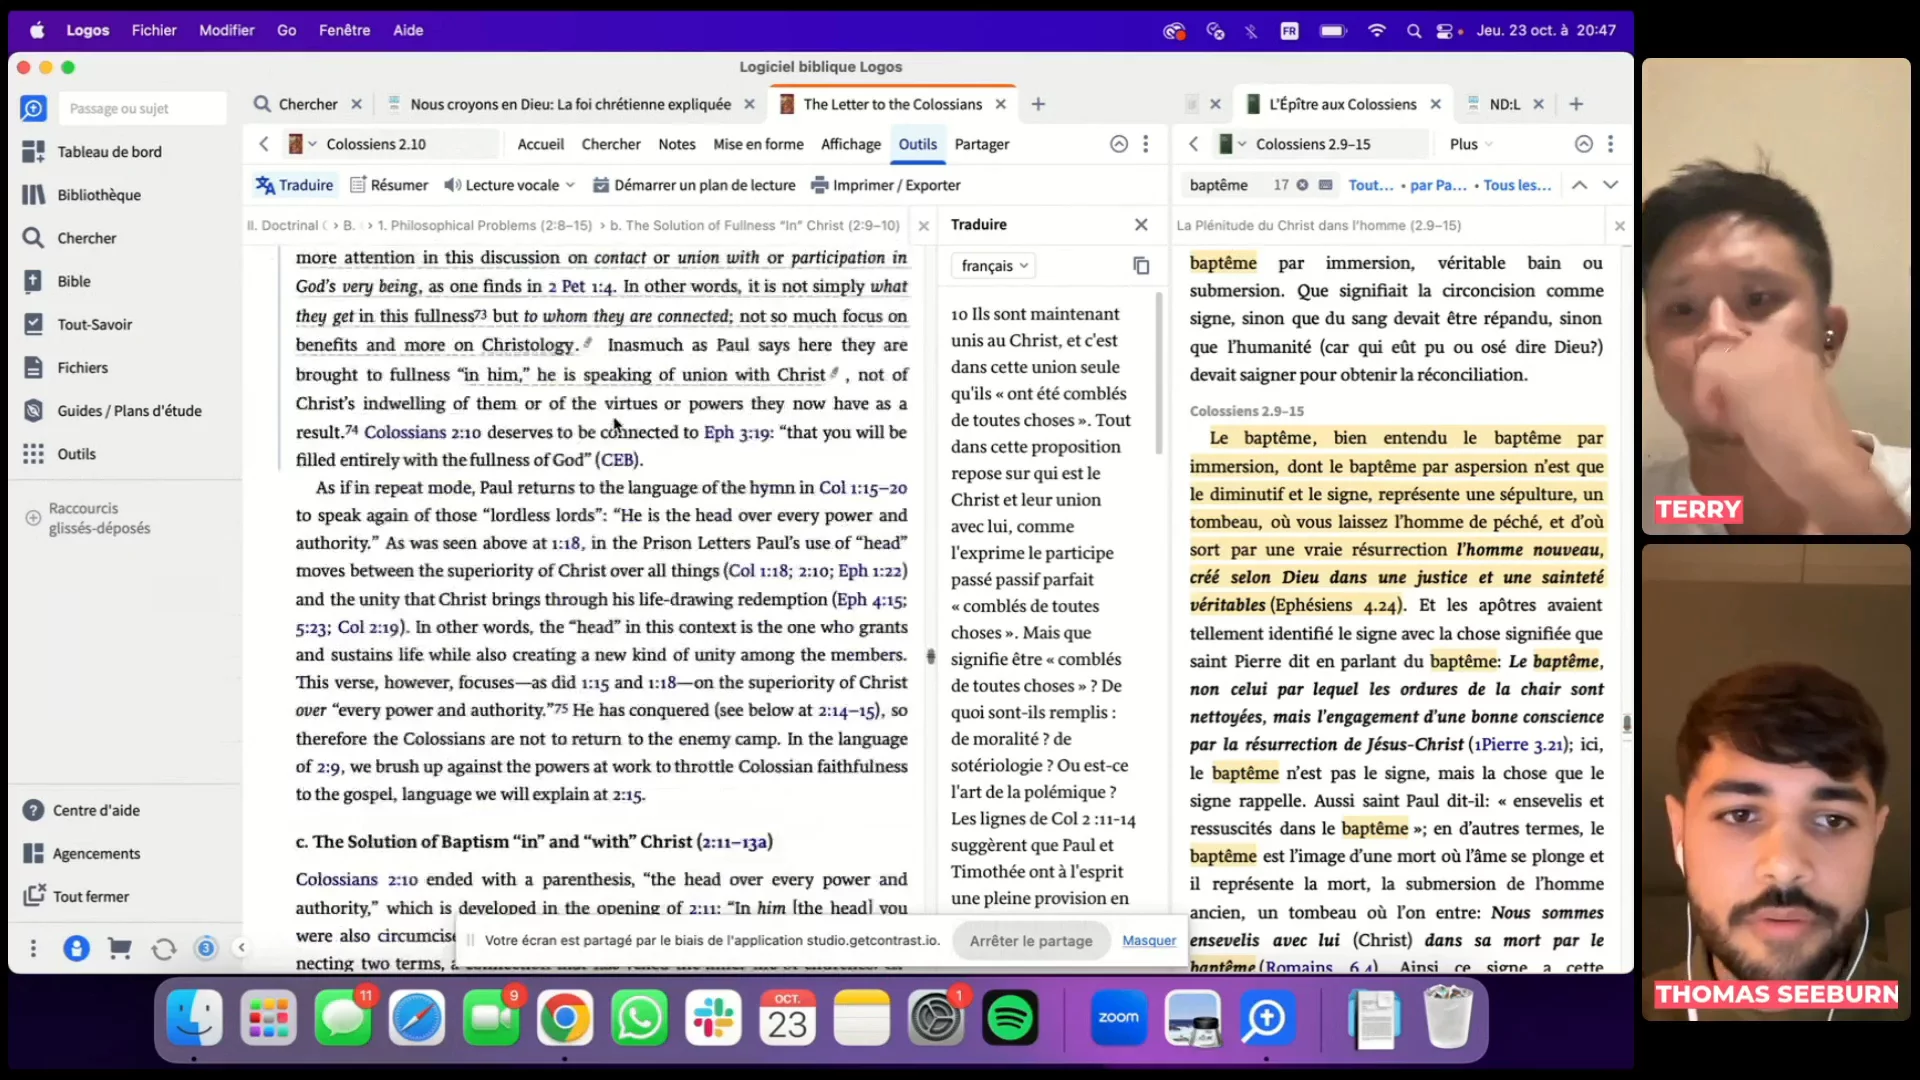Viewport: 1920px width, 1080px height.
Task: Open the Mise en forme menu
Action: point(758,144)
